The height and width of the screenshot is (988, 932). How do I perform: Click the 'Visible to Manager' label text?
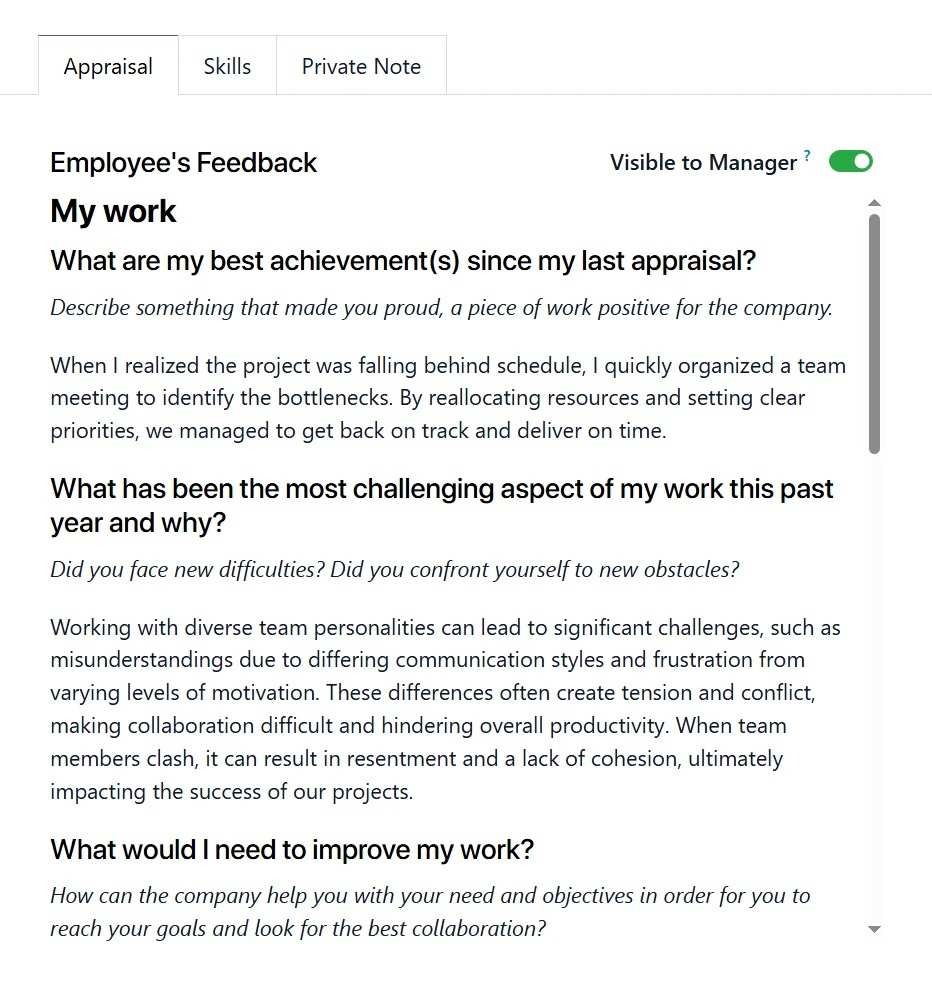(703, 163)
